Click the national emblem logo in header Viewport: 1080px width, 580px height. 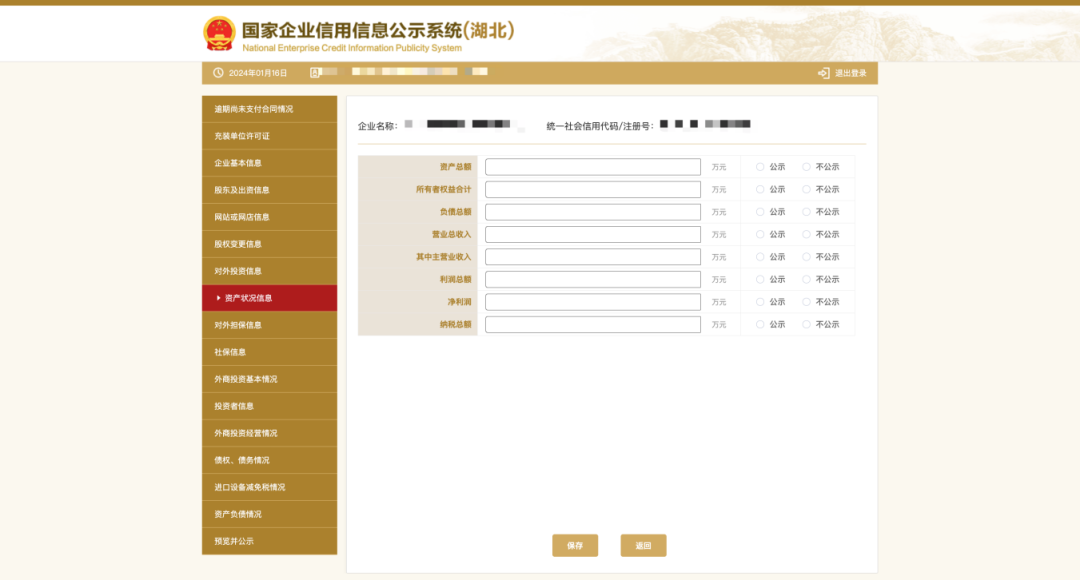[x=219, y=34]
